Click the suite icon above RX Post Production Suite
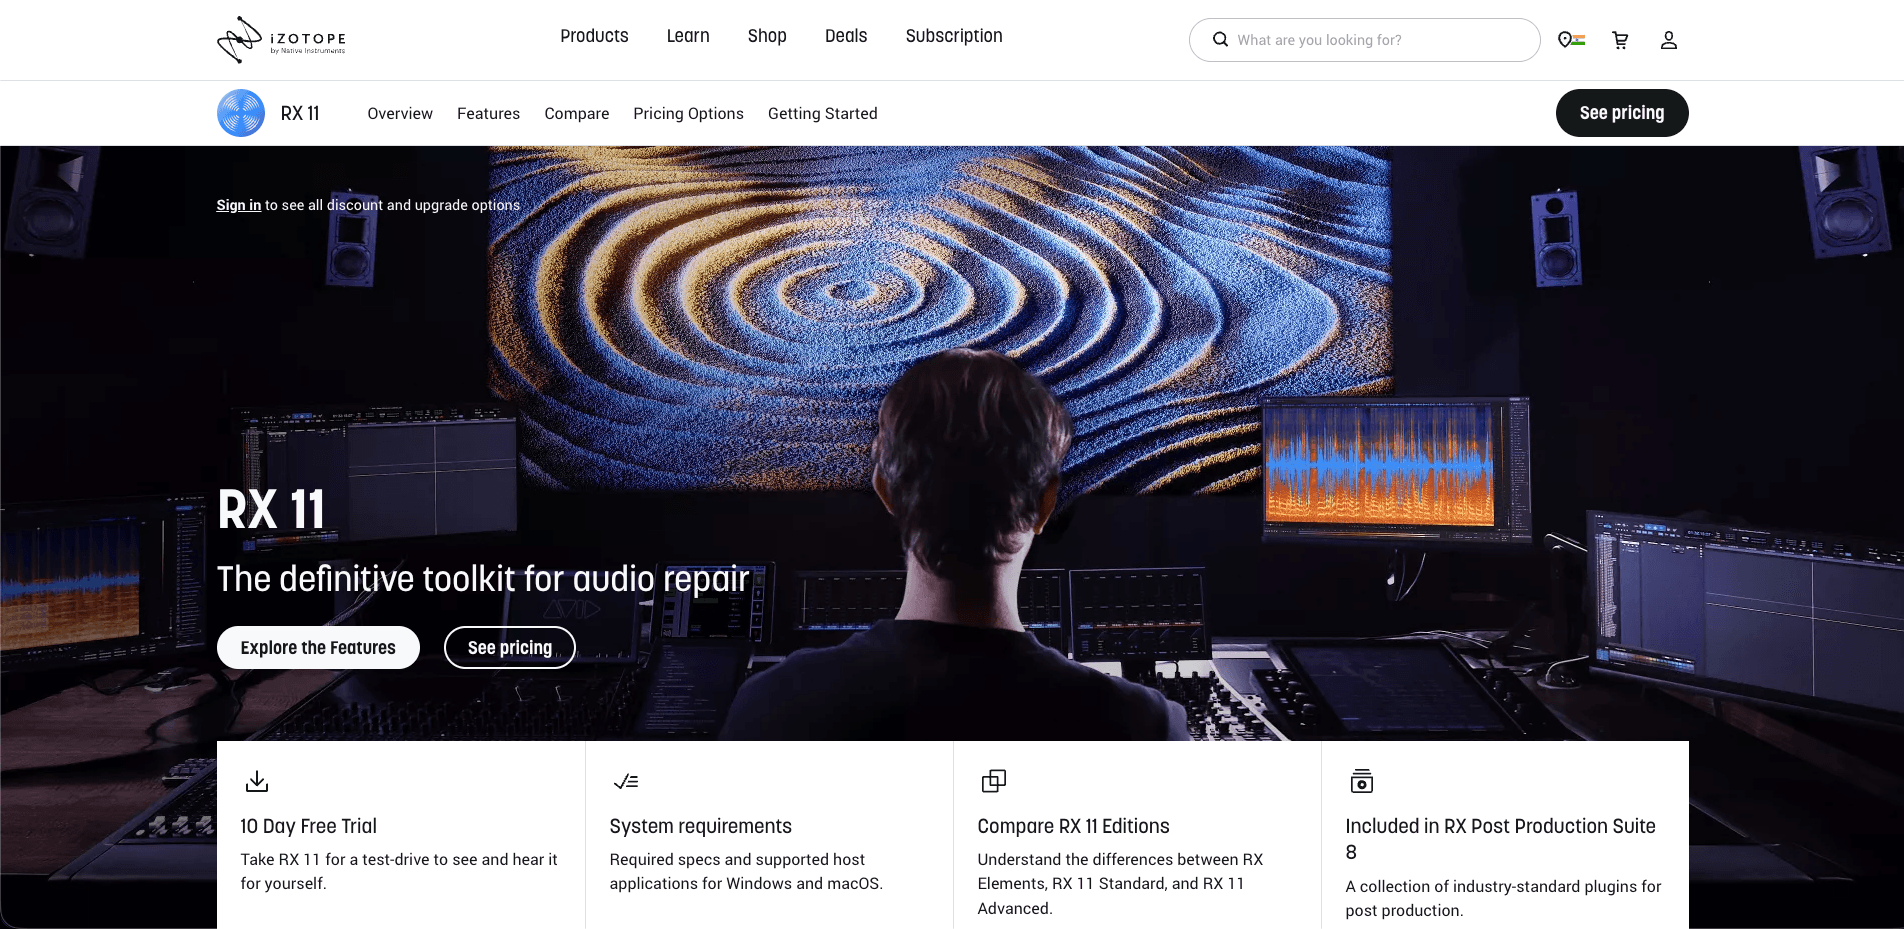This screenshot has height=929, width=1904. click(1361, 781)
